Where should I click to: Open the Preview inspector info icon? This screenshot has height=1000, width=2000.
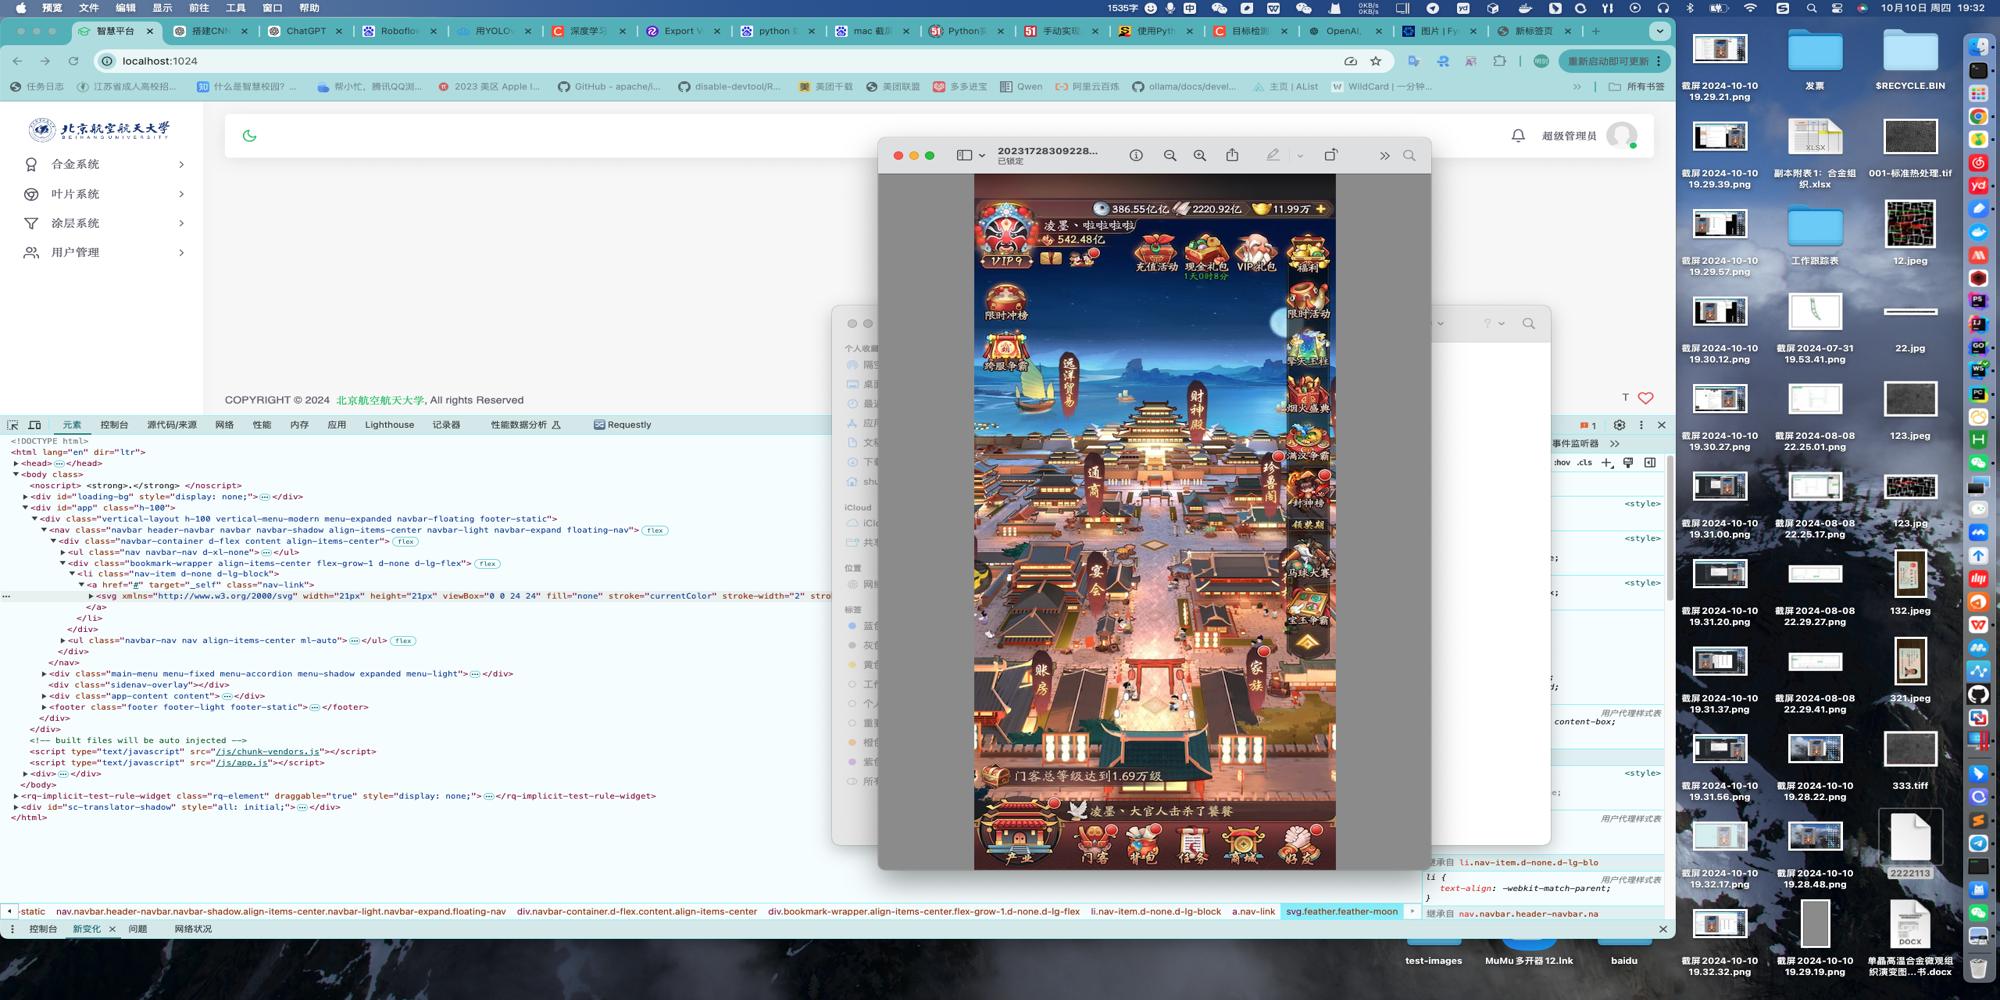pos(1136,156)
